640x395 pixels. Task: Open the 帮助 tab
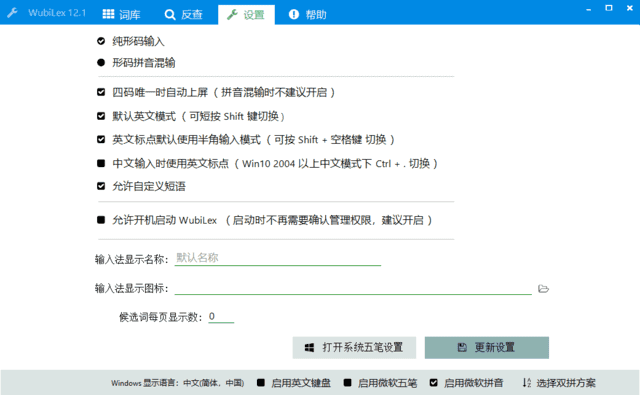coord(307,14)
